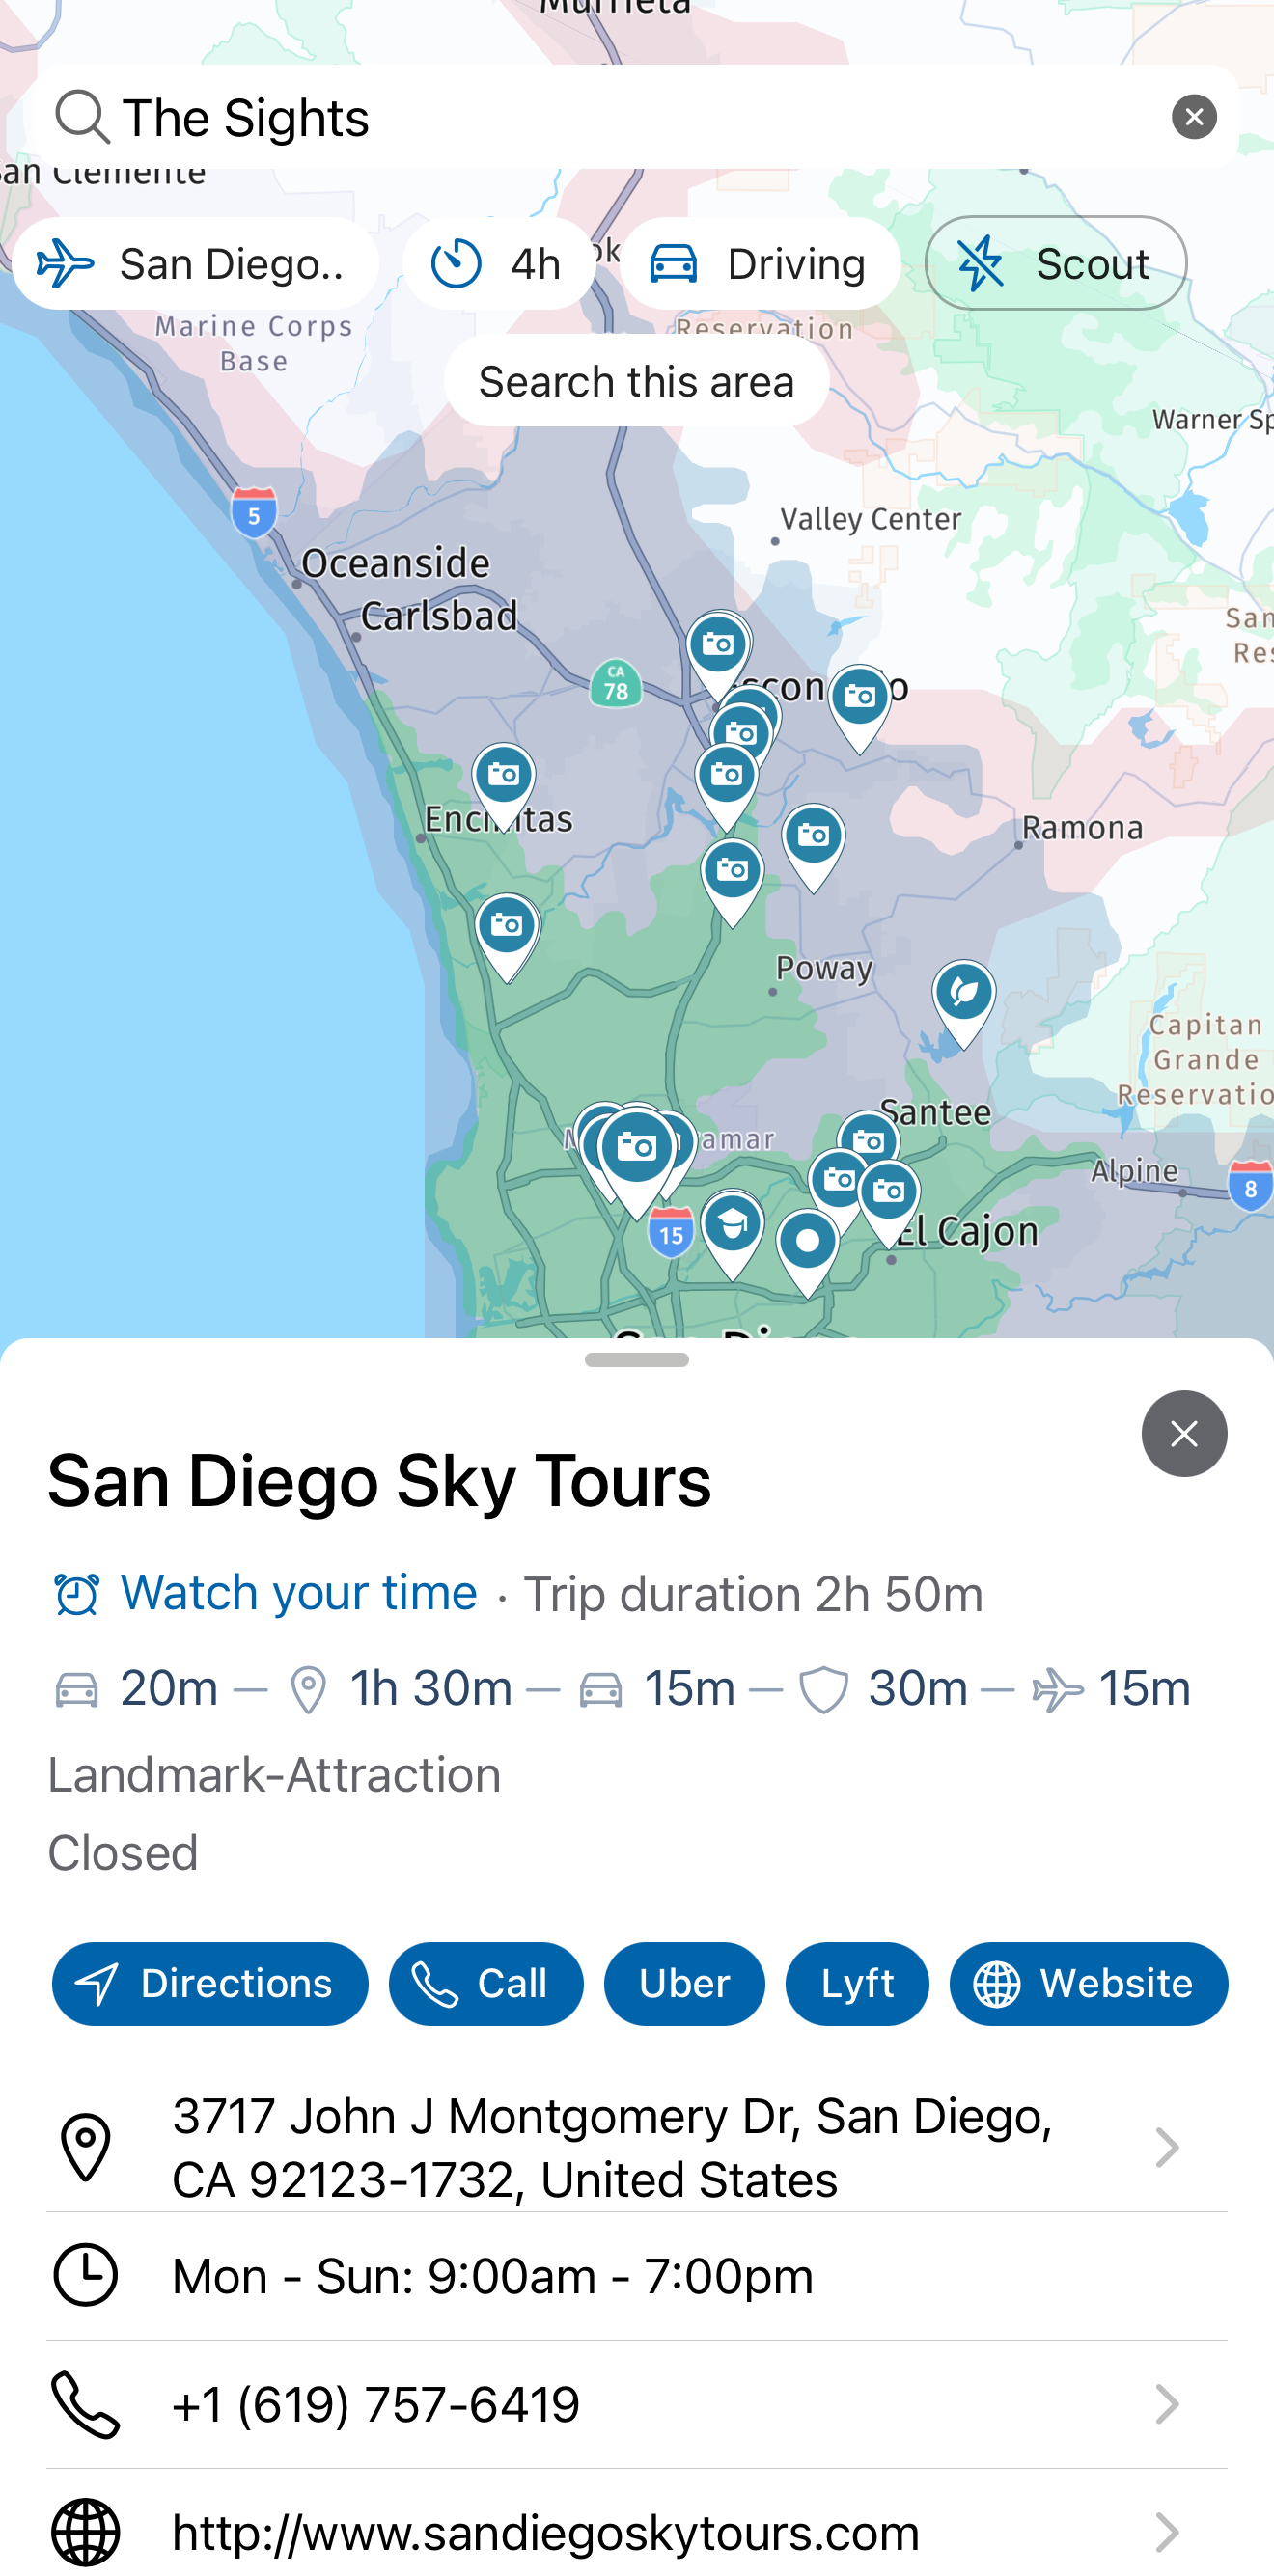1274x2576 pixels.
Task: Clear the search field text
Action: coord(1193,117)
